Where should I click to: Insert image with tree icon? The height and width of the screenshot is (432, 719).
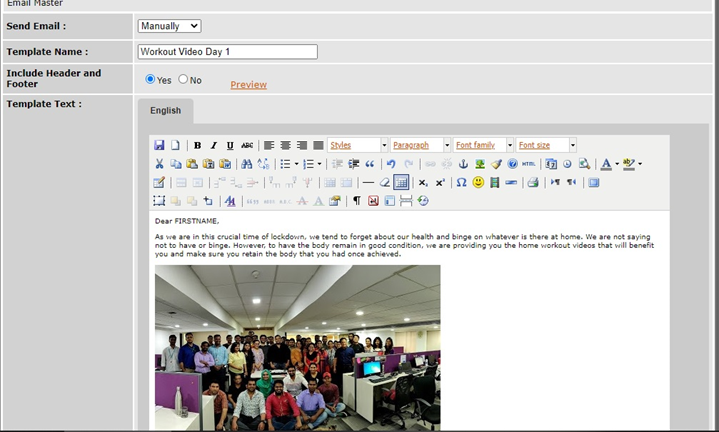480,164
